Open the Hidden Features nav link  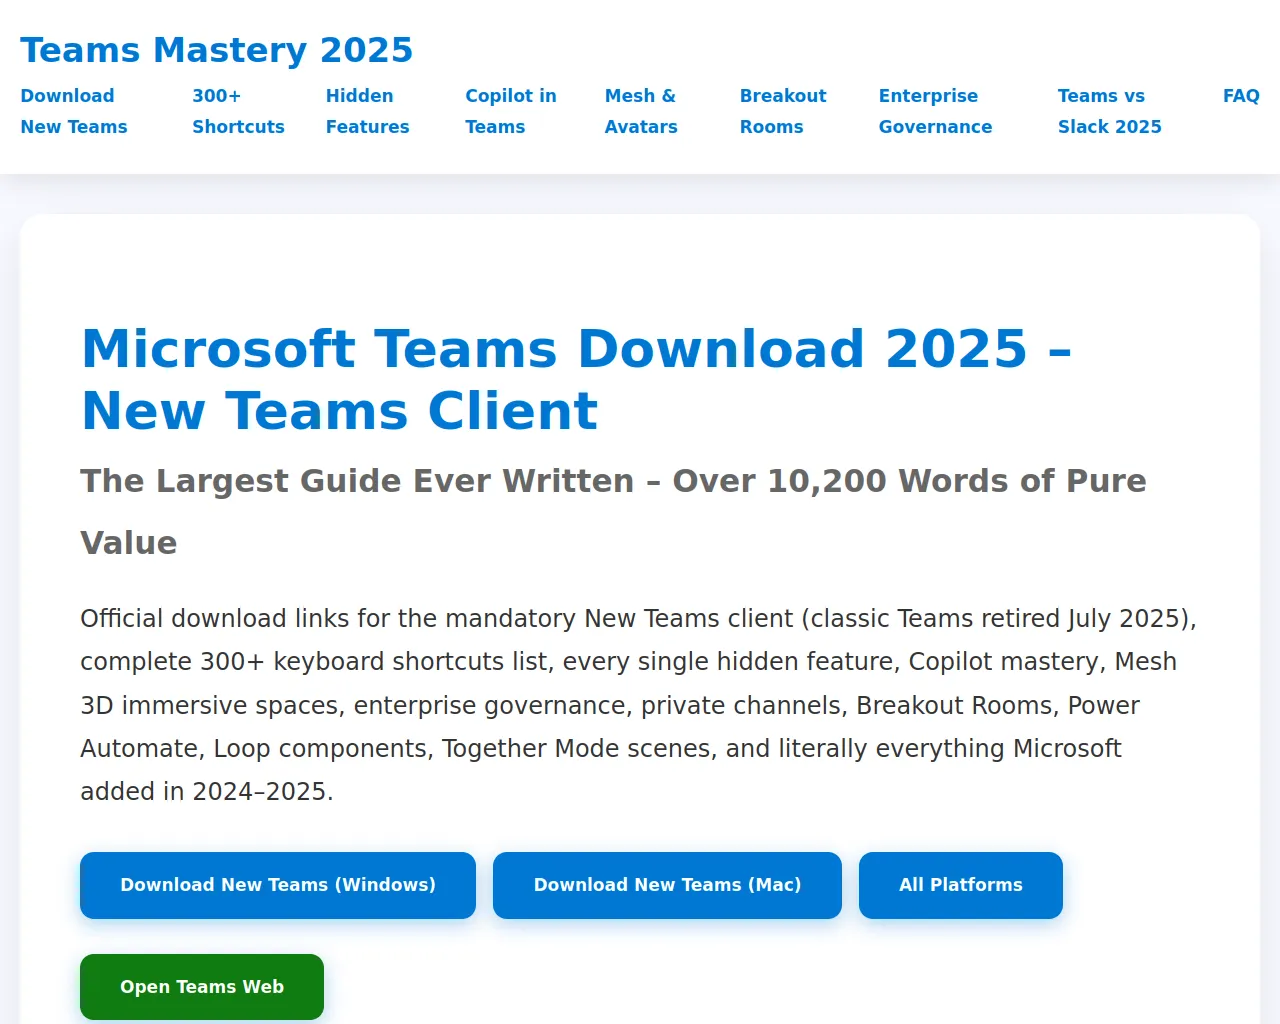point(367,111)
